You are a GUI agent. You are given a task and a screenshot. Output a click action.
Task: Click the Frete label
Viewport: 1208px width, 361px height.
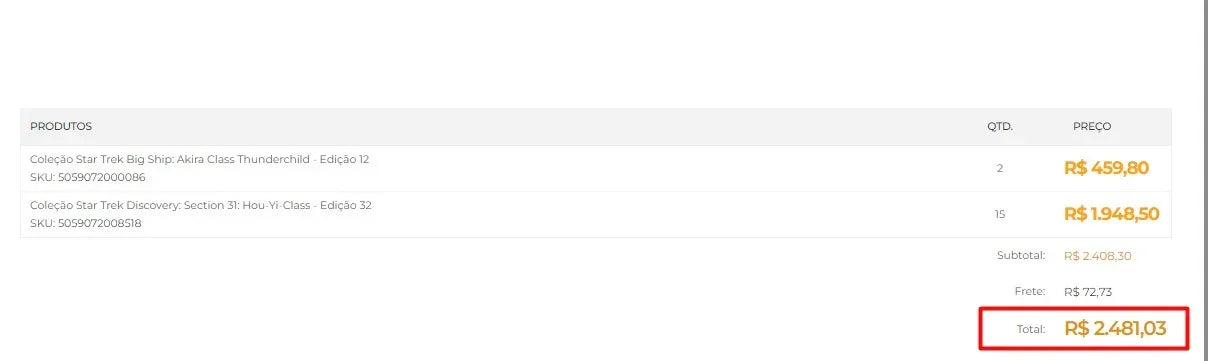tap(1032, 292)
